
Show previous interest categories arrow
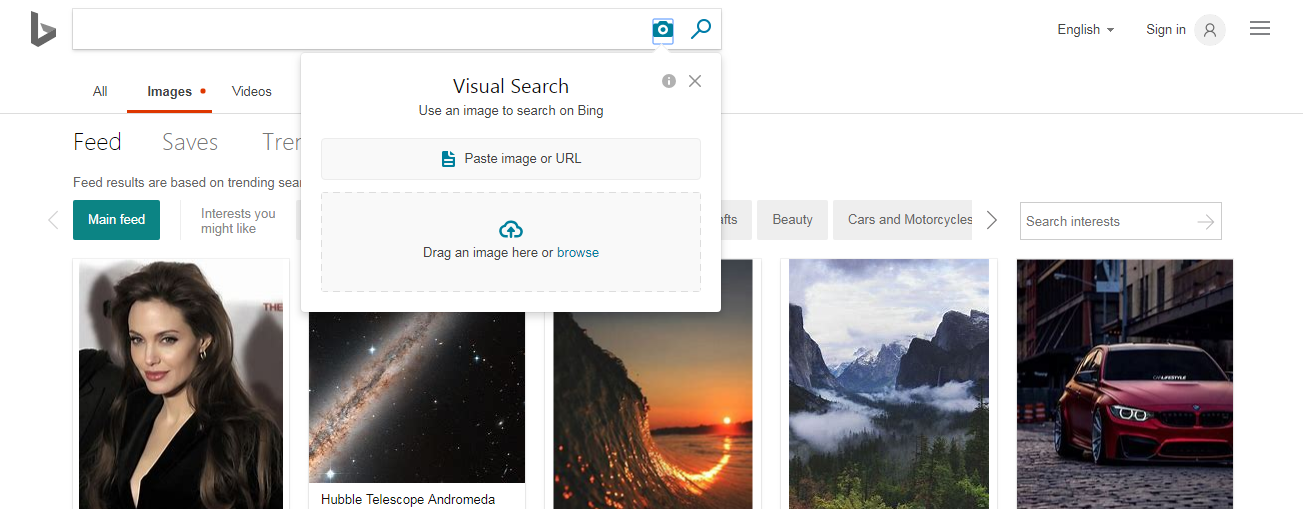tap(53, 220)
